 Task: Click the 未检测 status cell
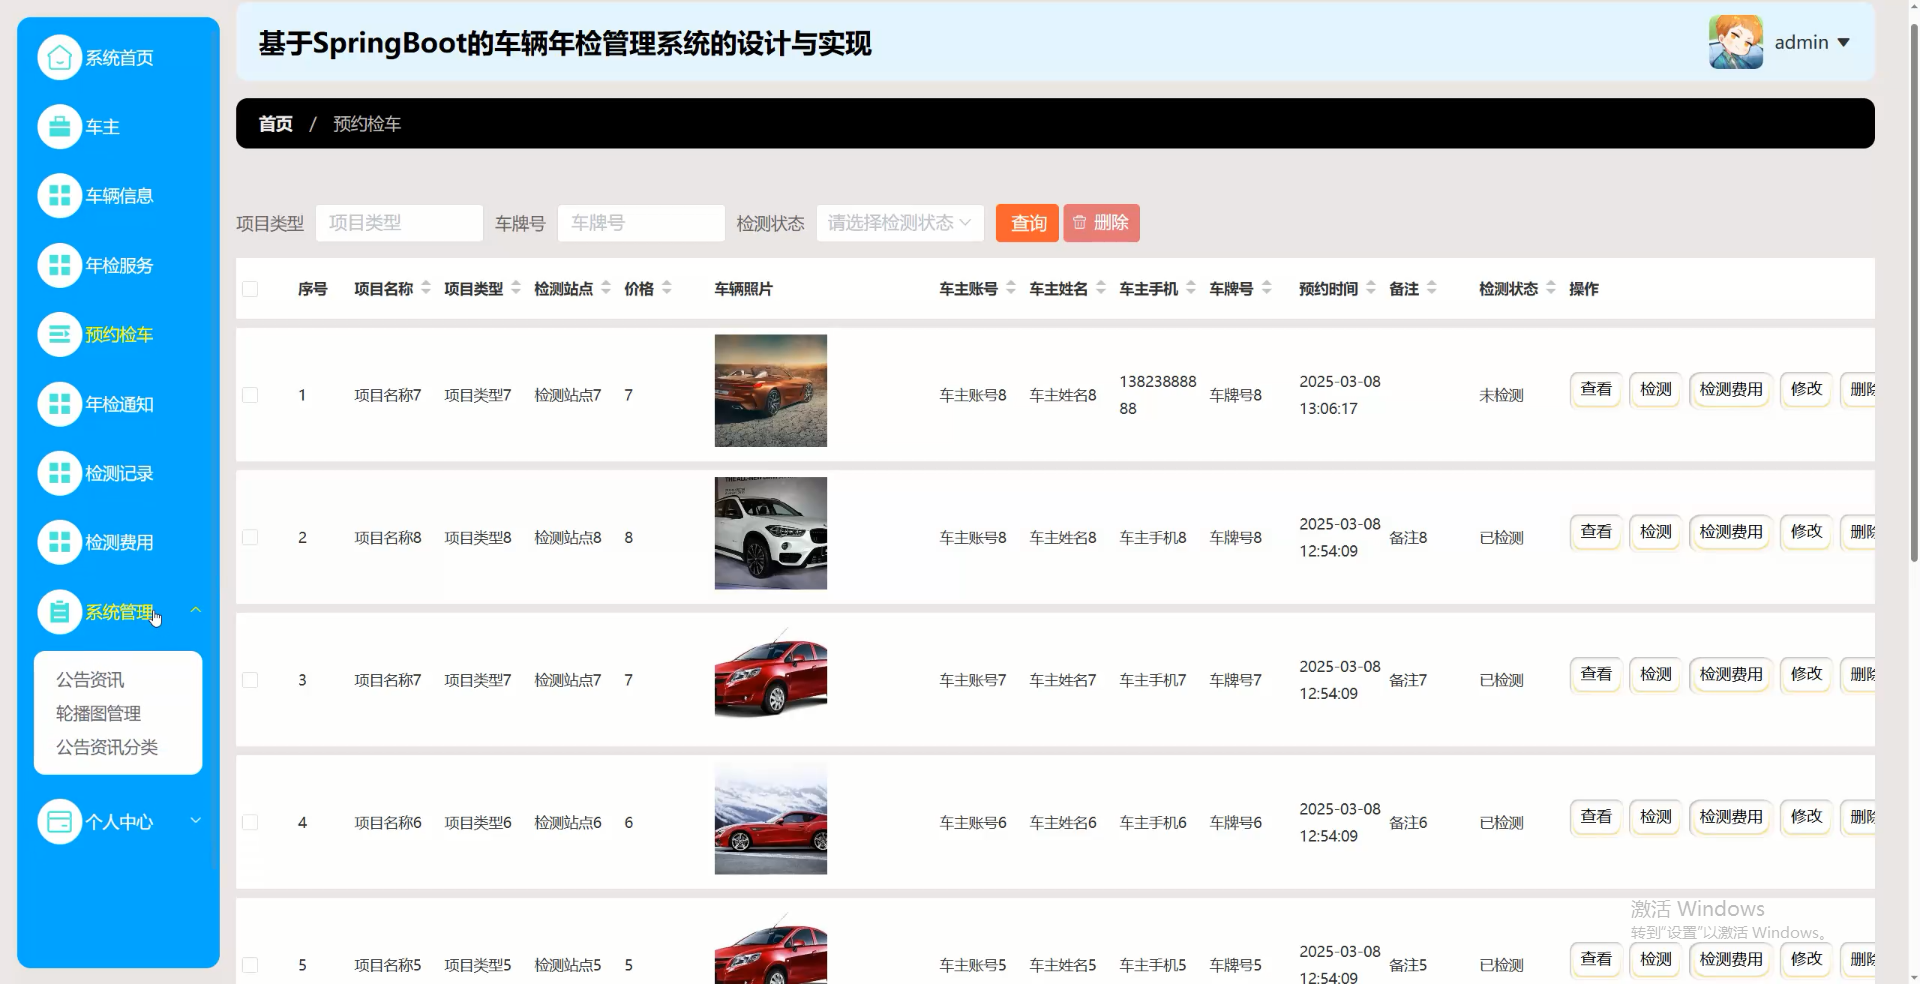pyautogui.click(x=1501, y=395)
